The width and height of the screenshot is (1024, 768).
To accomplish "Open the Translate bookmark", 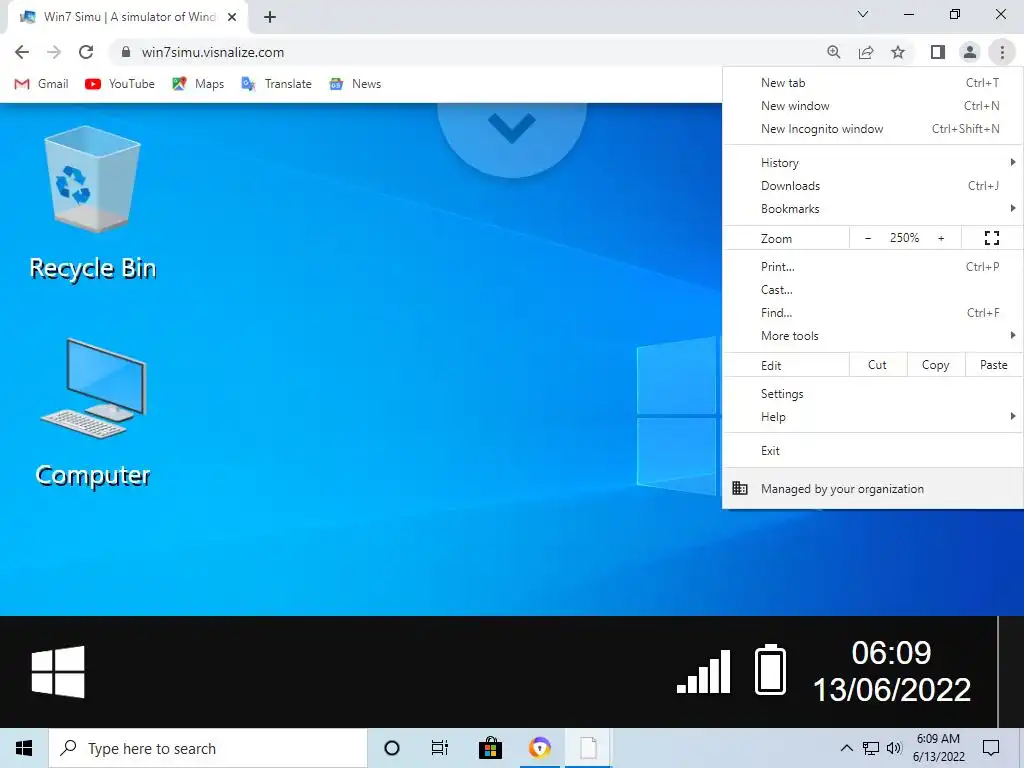I will point(276,84).
